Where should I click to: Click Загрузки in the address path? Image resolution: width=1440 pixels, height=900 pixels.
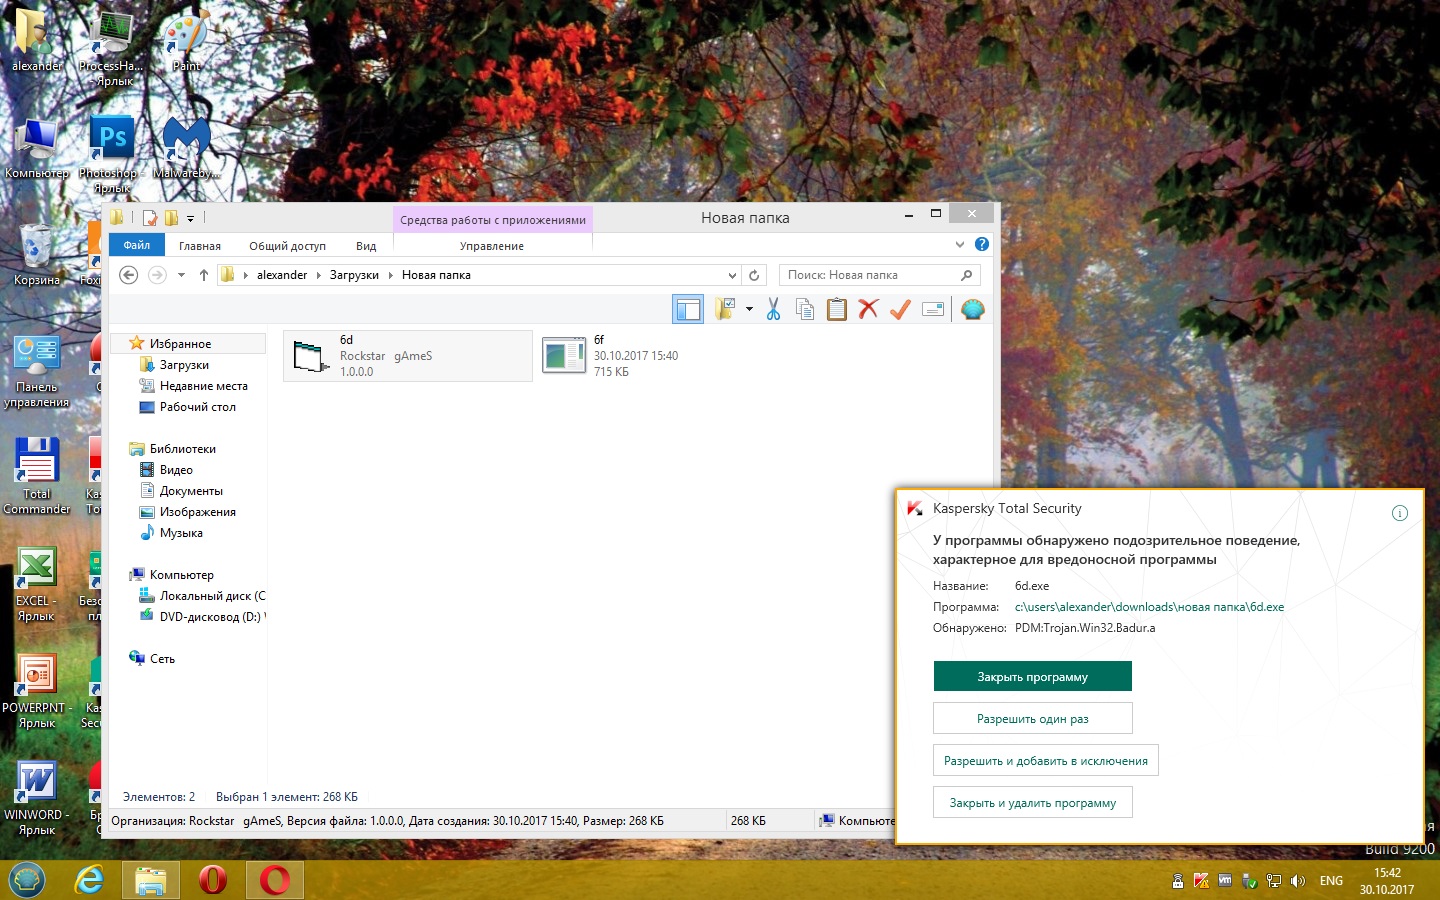(x=354, y=275)
